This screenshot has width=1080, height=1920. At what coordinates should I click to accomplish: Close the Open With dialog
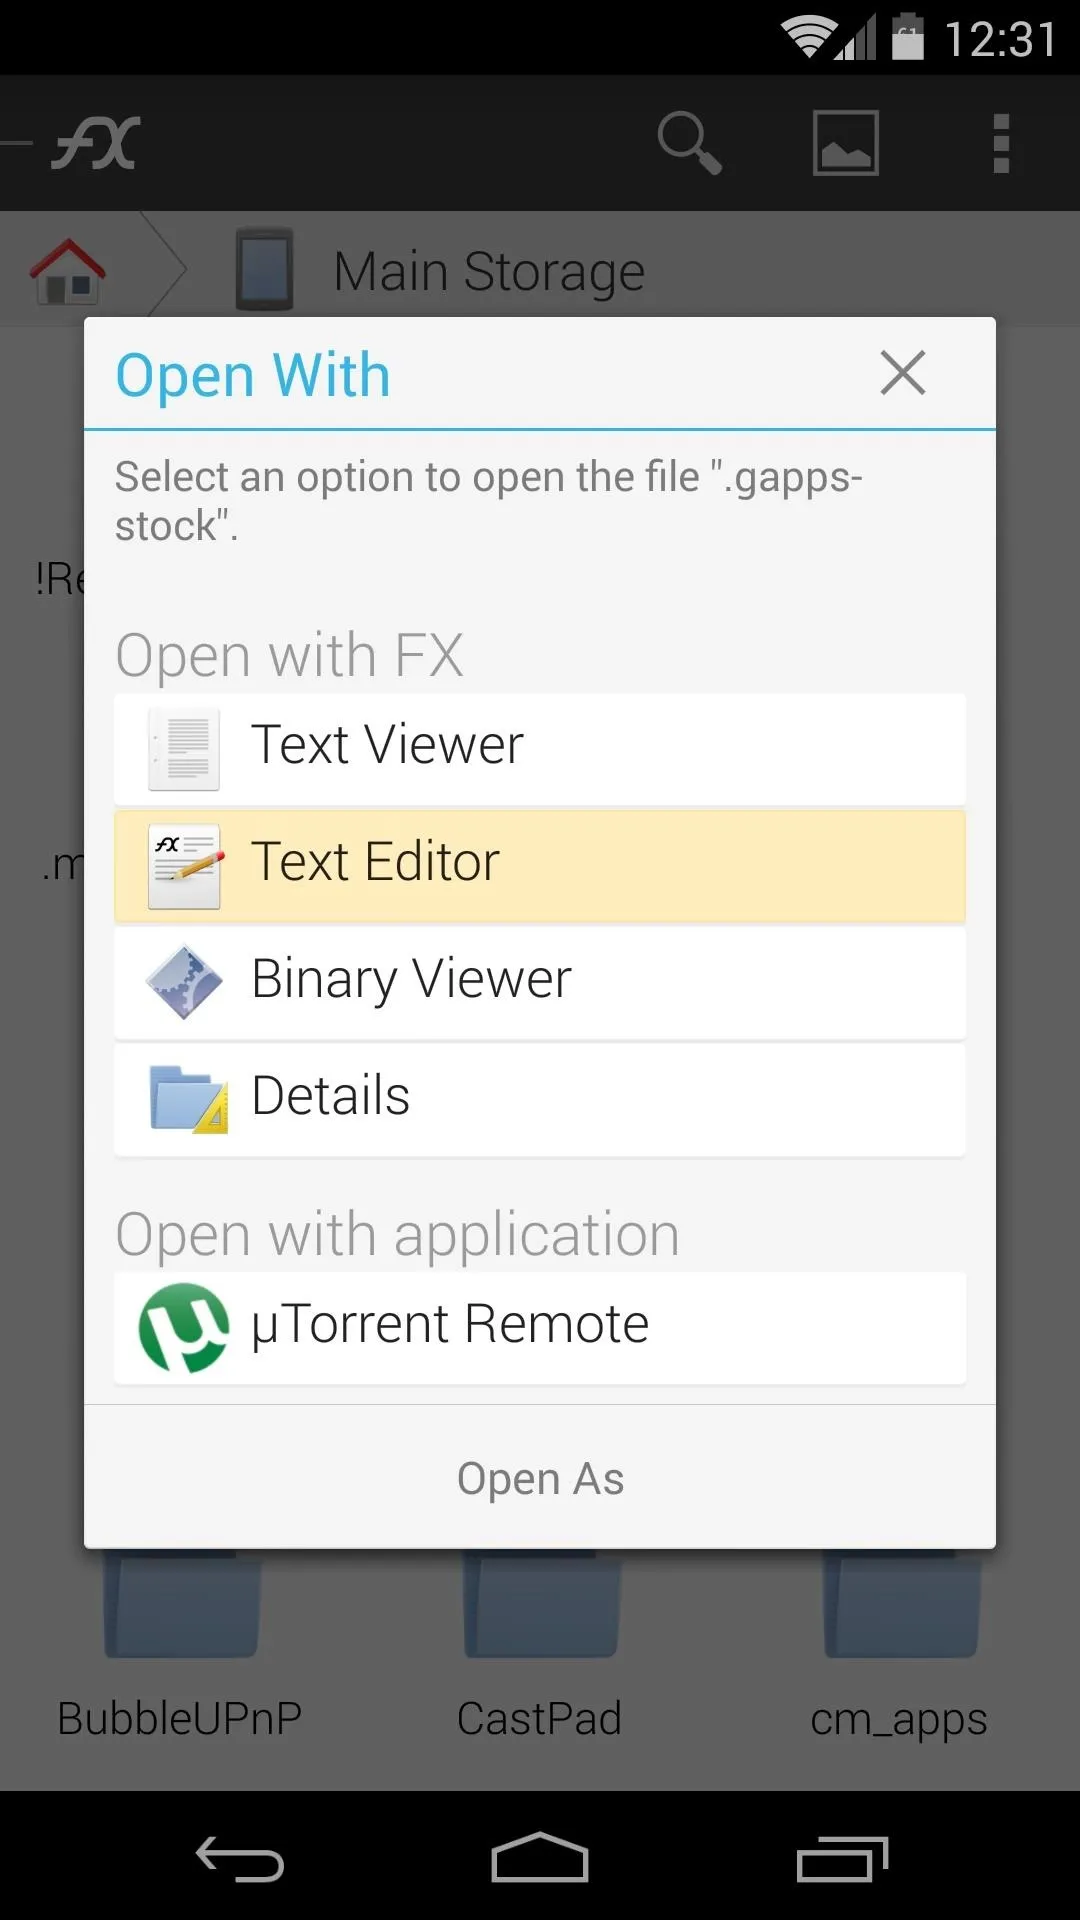pos(903,373)
